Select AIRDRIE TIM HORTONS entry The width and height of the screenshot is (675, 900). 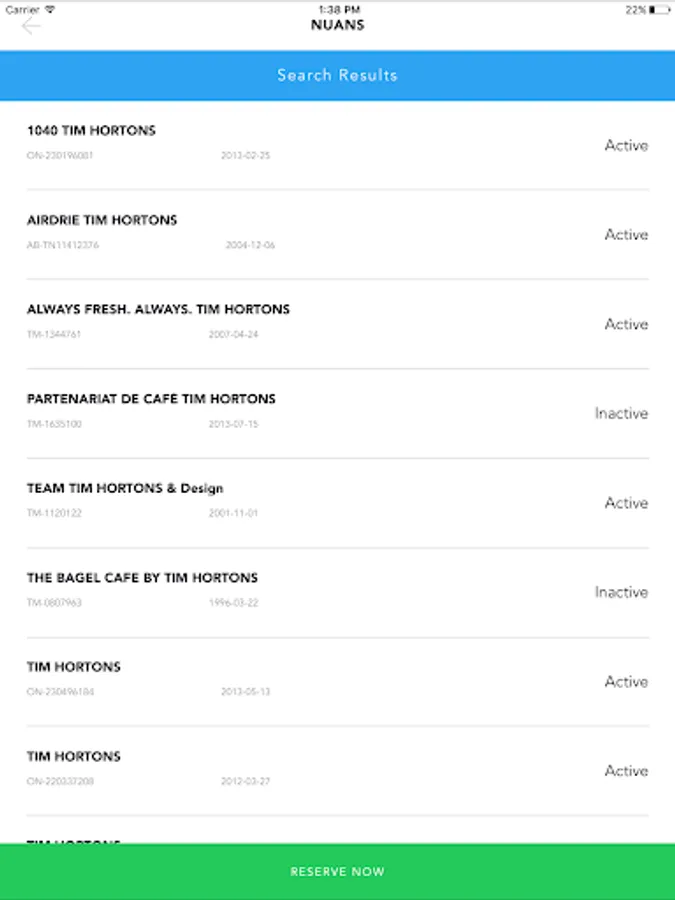pyautogui.click(x=102, y=220)
